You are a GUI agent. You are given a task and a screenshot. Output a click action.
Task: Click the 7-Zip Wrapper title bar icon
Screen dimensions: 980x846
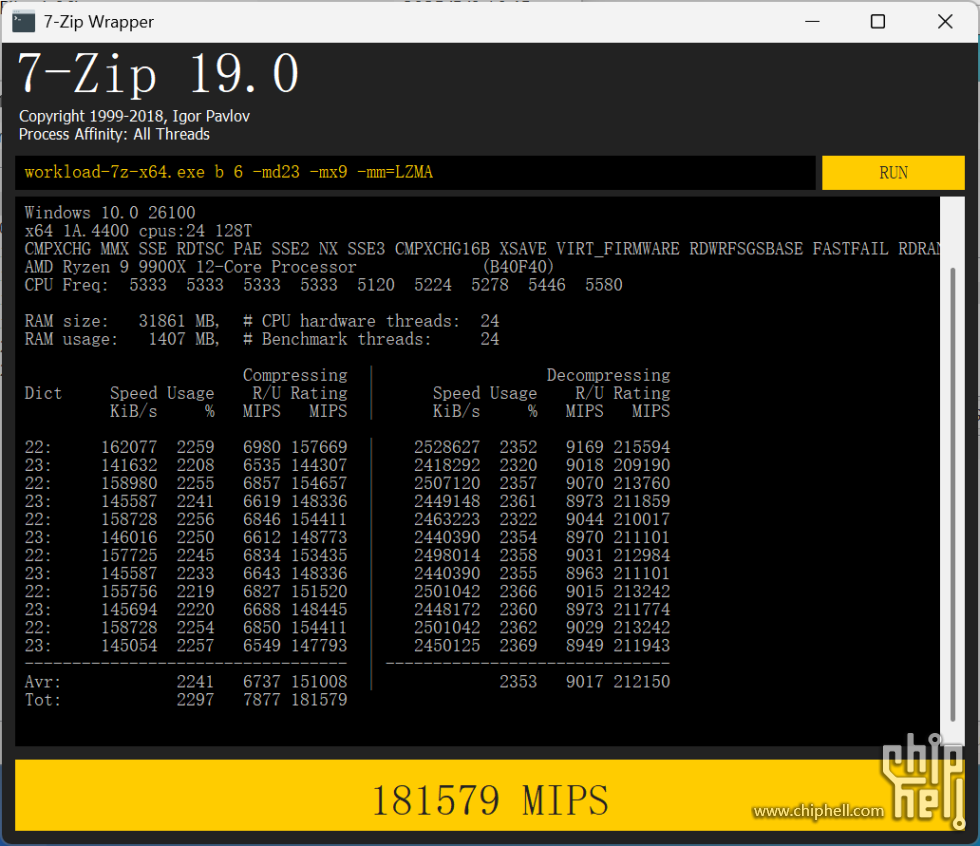(x=24, y=22)
